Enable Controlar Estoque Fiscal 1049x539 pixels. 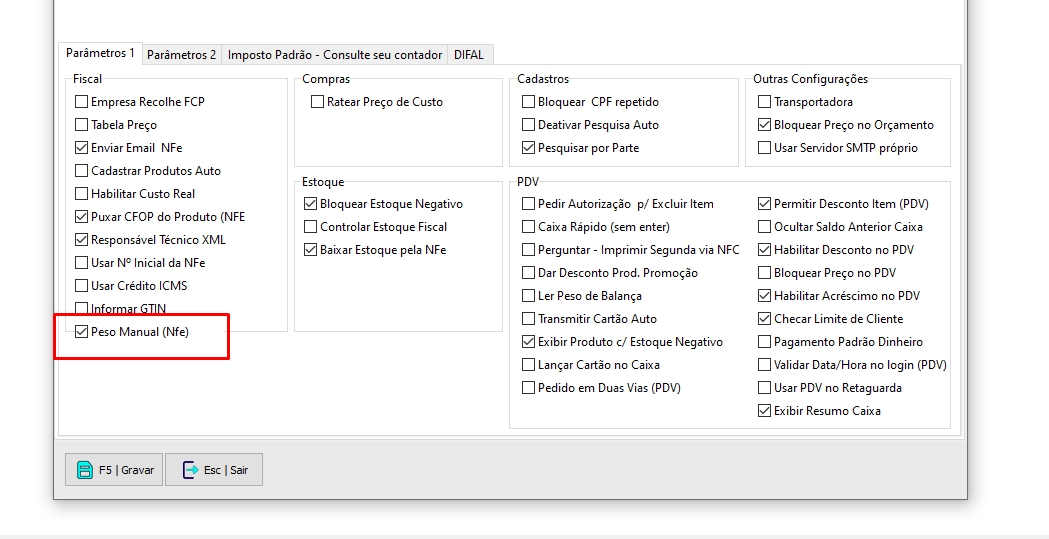click(x=311, y=227)
